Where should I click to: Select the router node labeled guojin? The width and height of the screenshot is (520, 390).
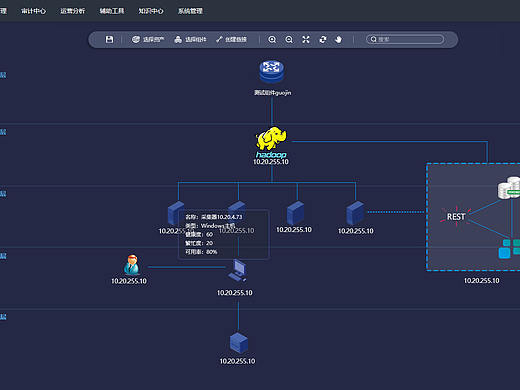click(x=272, y=71)
